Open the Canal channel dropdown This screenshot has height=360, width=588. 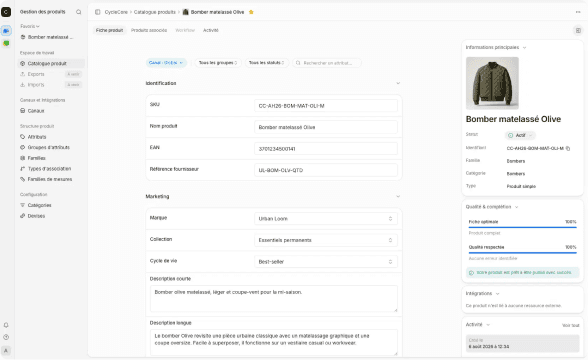[x=166, y=63]
